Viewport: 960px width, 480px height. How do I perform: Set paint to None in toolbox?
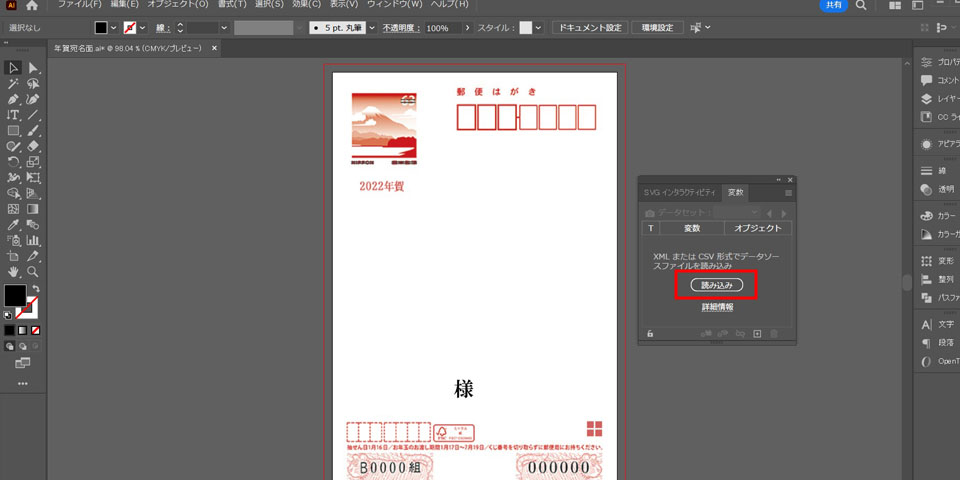pos(36,330)
